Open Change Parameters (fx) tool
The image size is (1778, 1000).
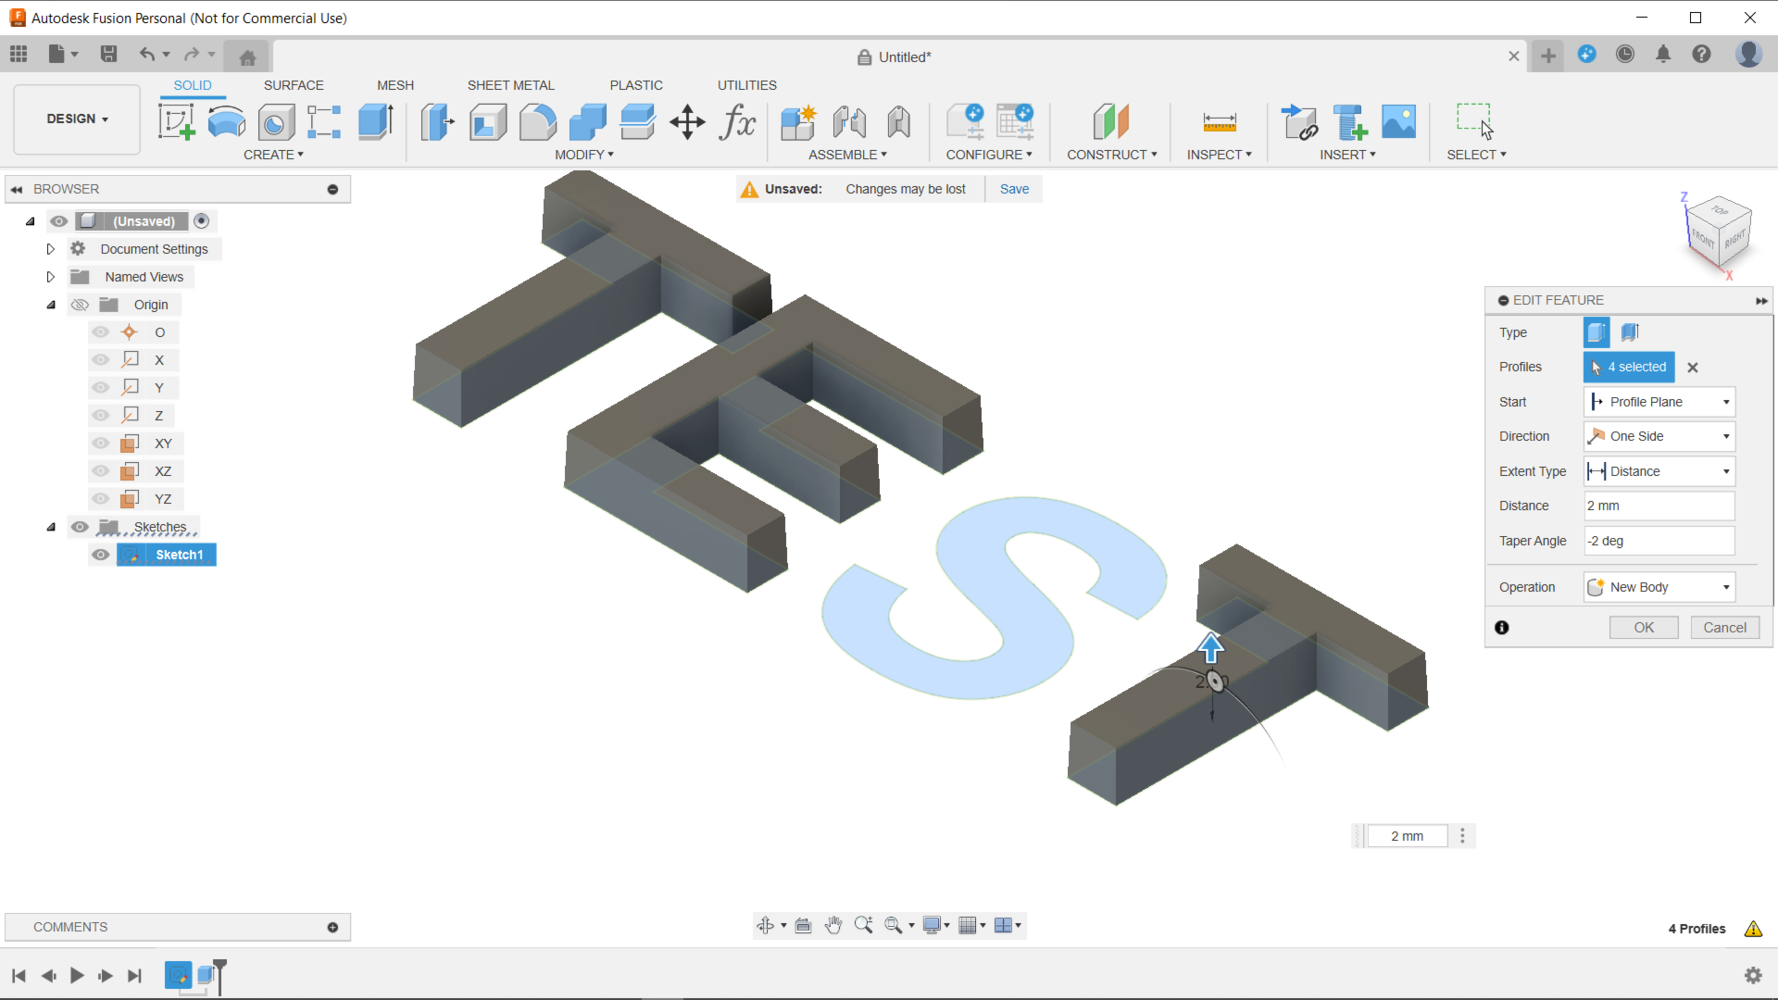tap(738, 122)
